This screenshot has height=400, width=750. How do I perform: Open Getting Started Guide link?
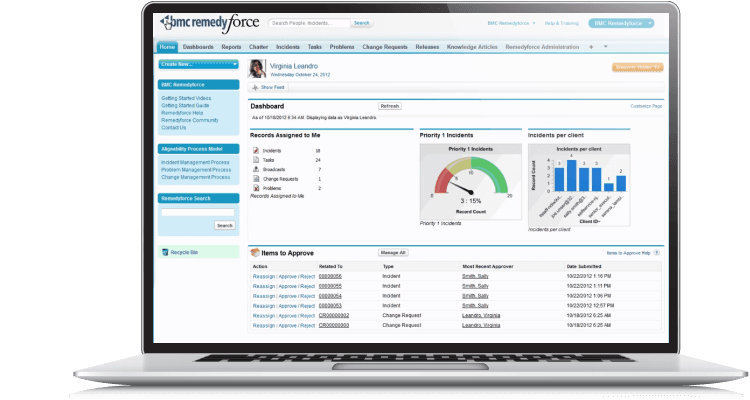click(x=185, y=105)
